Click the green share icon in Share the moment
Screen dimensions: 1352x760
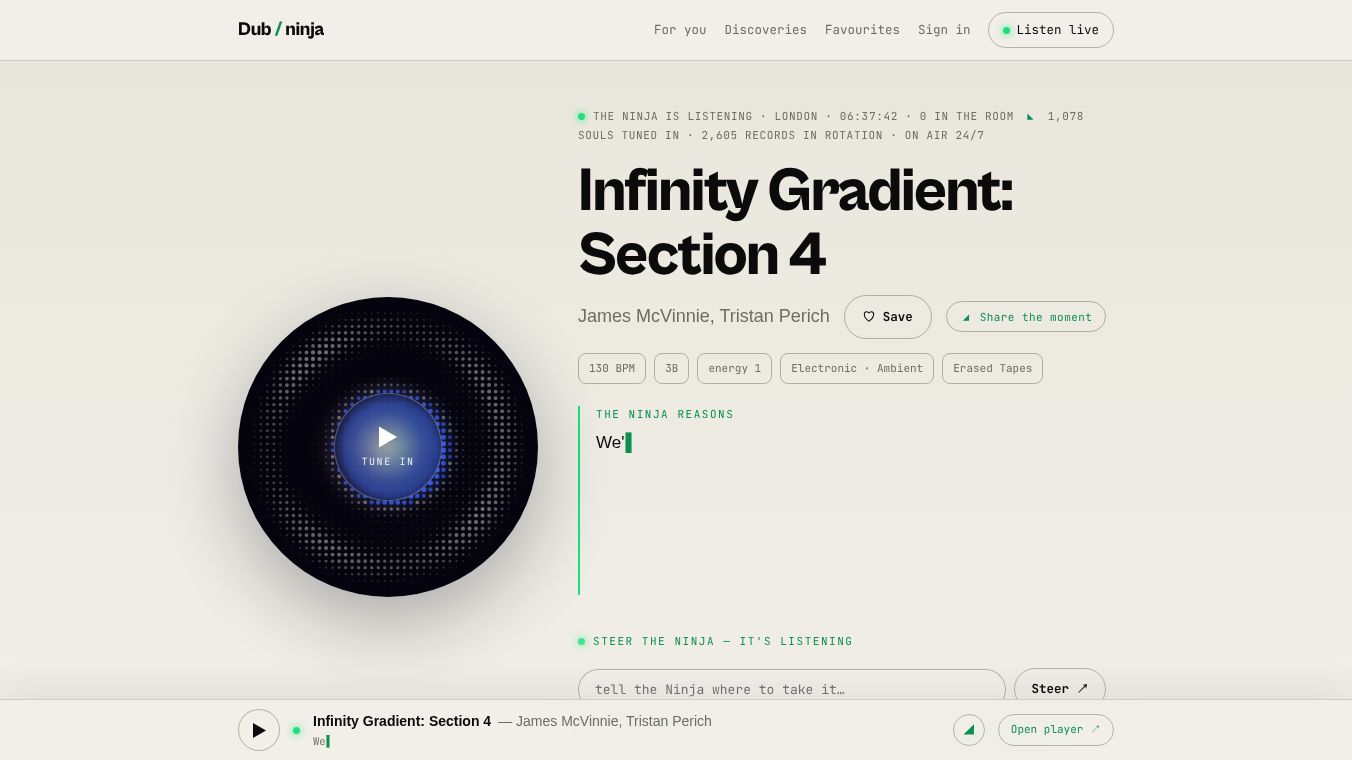(x=966, y=317)
